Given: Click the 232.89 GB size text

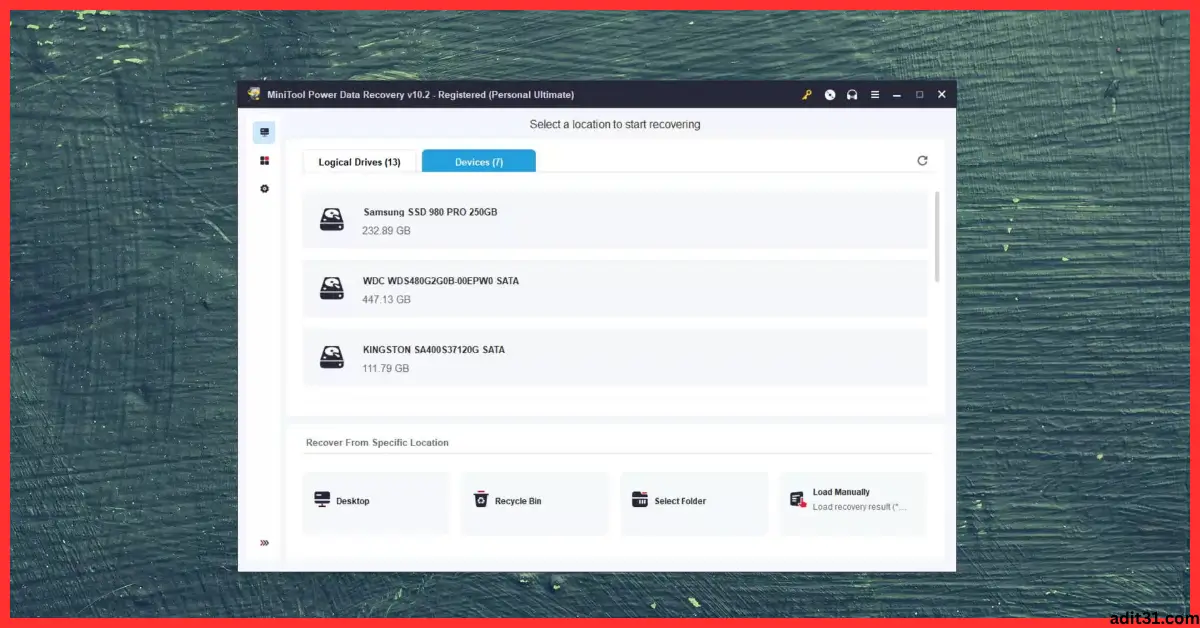Looking at the screenshot, I should pos(386,231).
